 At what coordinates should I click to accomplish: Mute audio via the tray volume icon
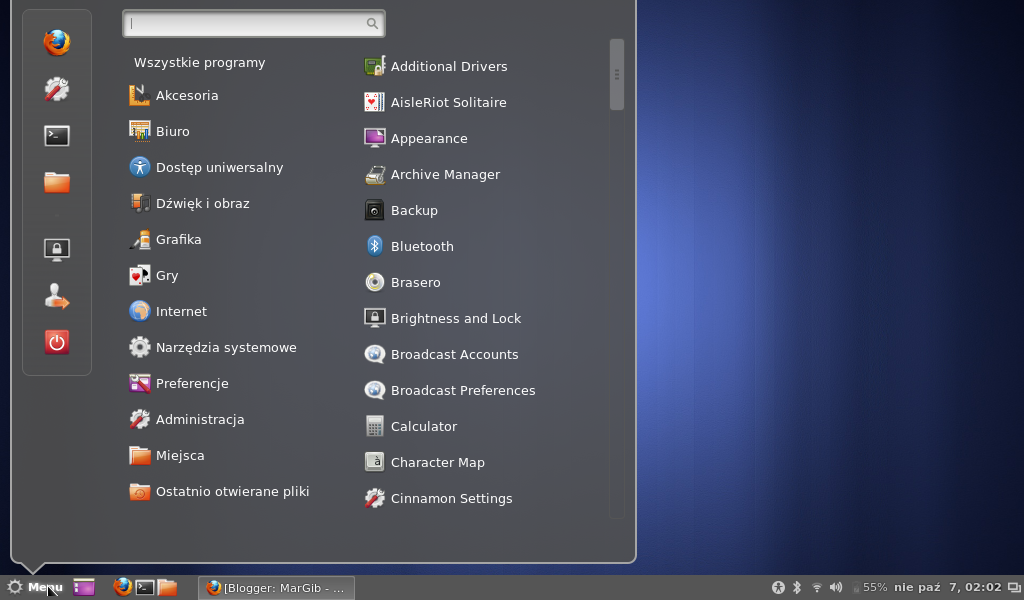pos(837,588)
